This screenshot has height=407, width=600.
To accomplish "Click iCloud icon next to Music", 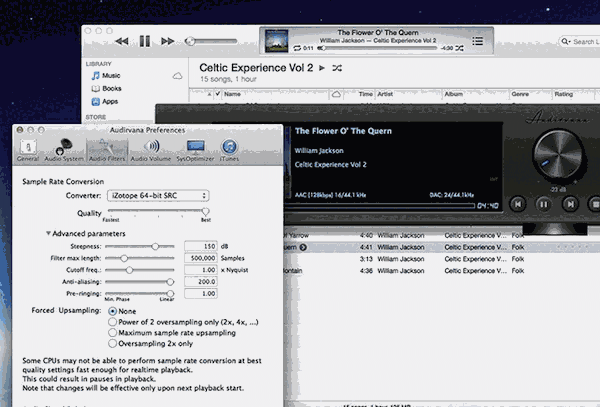I will [177, 76].
